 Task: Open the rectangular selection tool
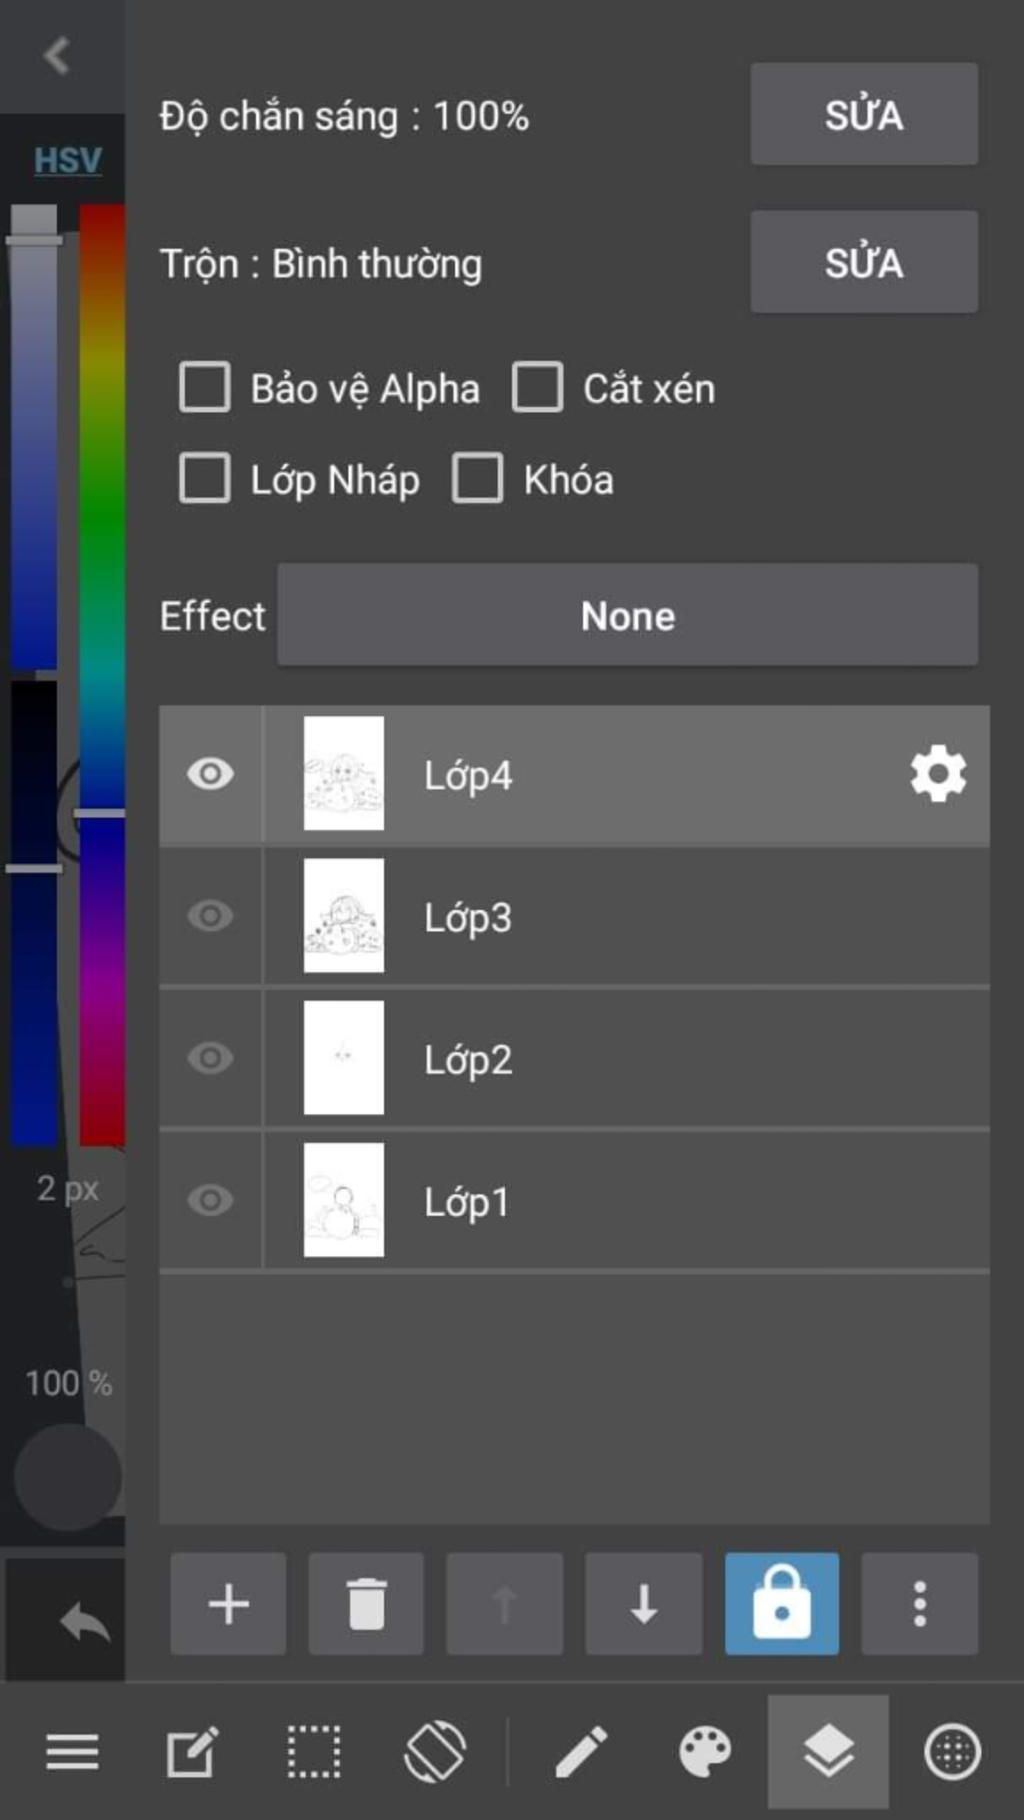pyautogui.click(x=314, y=1752)
